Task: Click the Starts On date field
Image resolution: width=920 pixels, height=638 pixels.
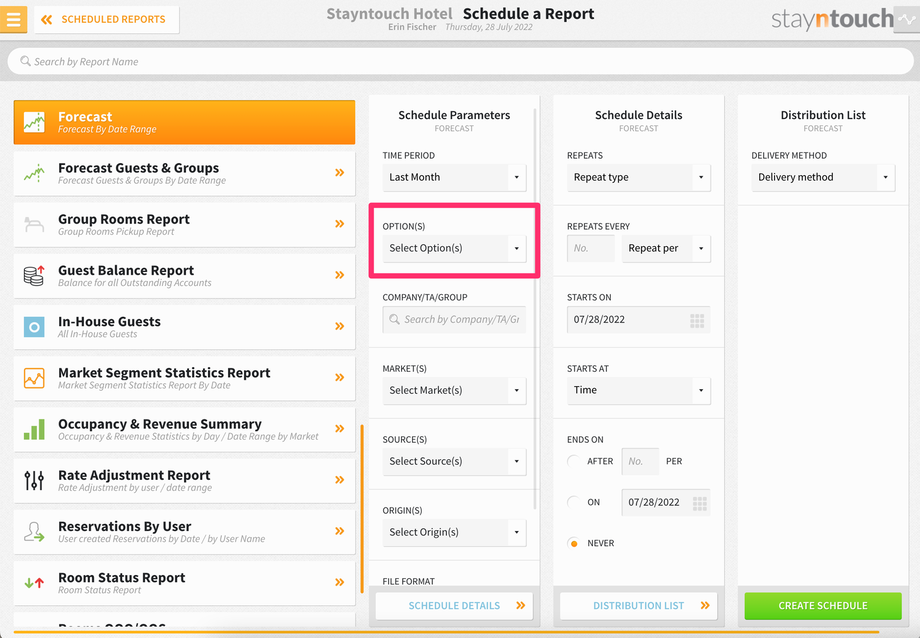Action: (x=638, y=319)
